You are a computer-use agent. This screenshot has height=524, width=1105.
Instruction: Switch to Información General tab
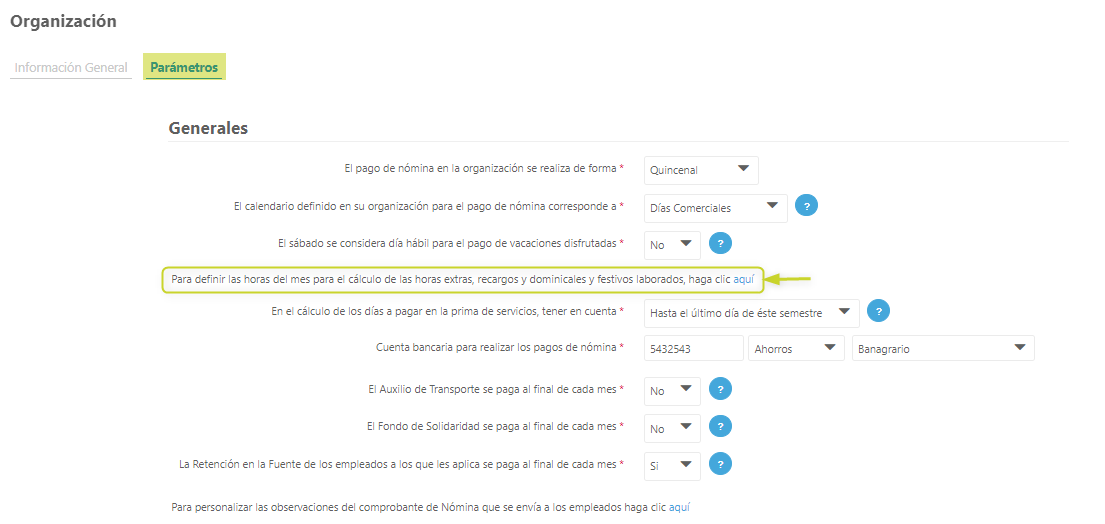(x=71, y=68)
